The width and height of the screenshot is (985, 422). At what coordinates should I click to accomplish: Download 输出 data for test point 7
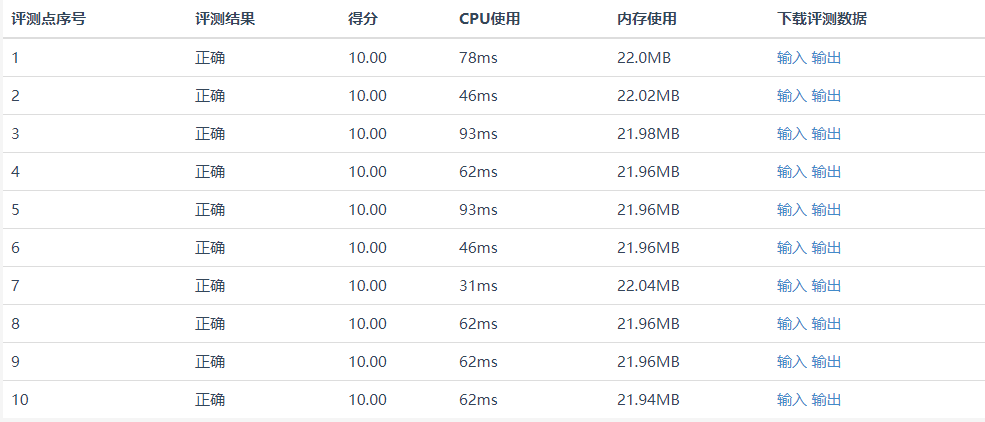tap(826, 286)
